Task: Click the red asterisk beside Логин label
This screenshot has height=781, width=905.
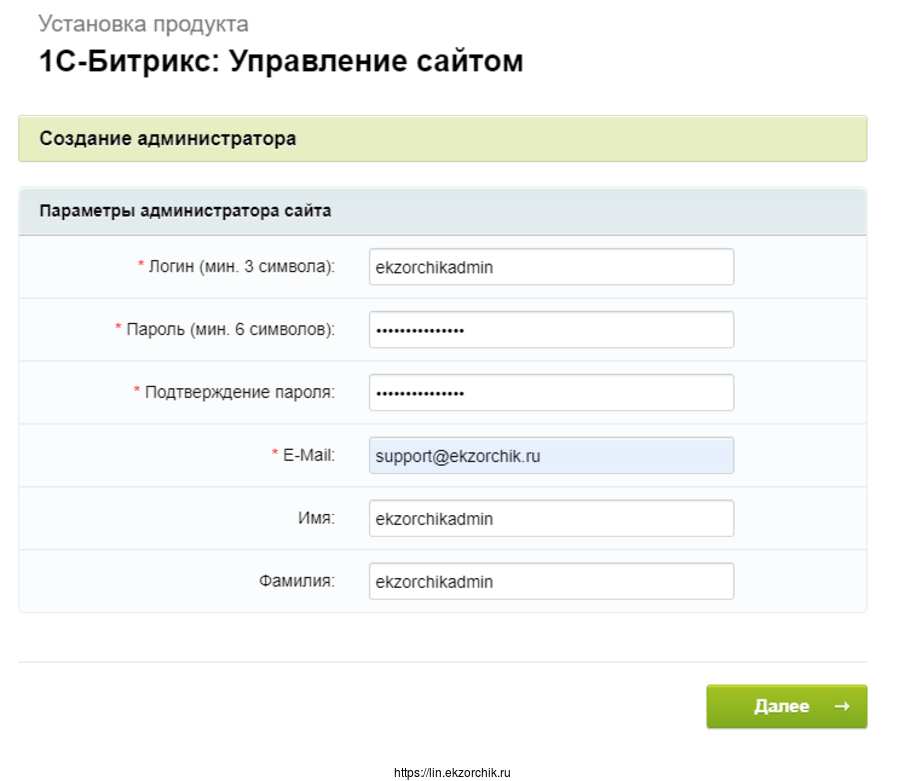Action: [x=141, y=266]
